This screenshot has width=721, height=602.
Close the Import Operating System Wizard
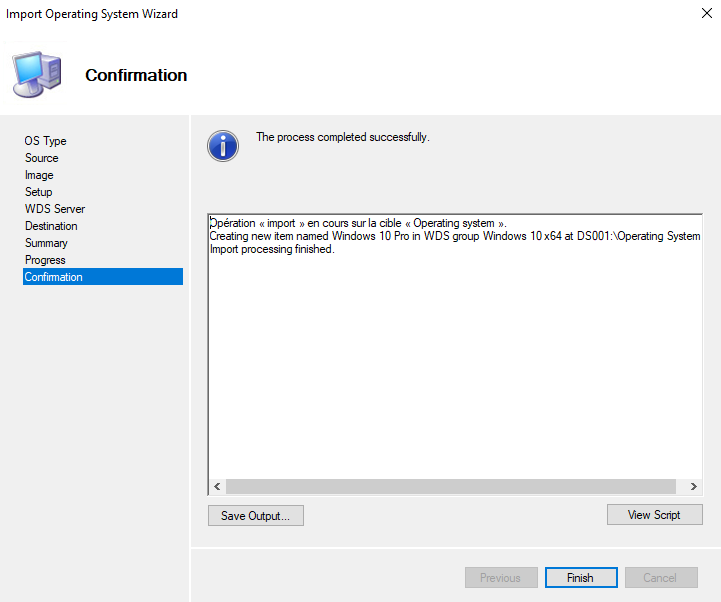(707, 13)
